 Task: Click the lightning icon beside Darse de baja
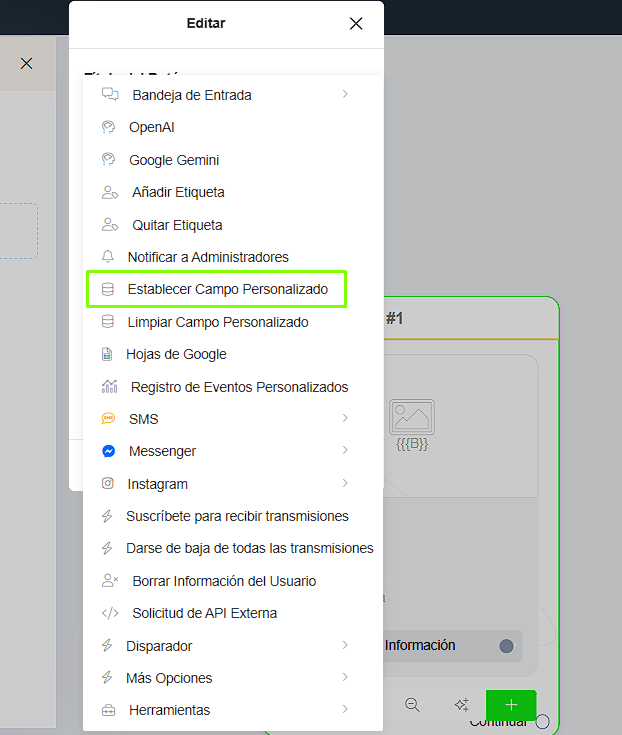click(x=107, y=548)
